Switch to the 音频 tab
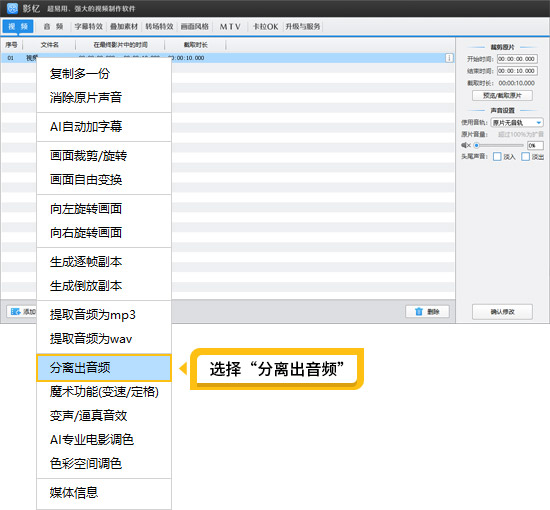 [54, 27]
